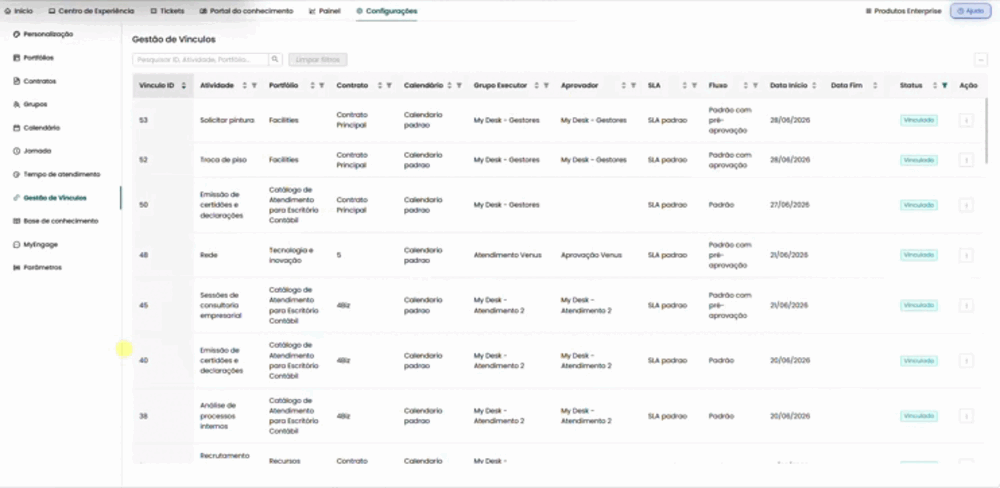Open the Atividade column filter
The height and width of the screenshot is (488, 1000).
(x=254, y=85)
